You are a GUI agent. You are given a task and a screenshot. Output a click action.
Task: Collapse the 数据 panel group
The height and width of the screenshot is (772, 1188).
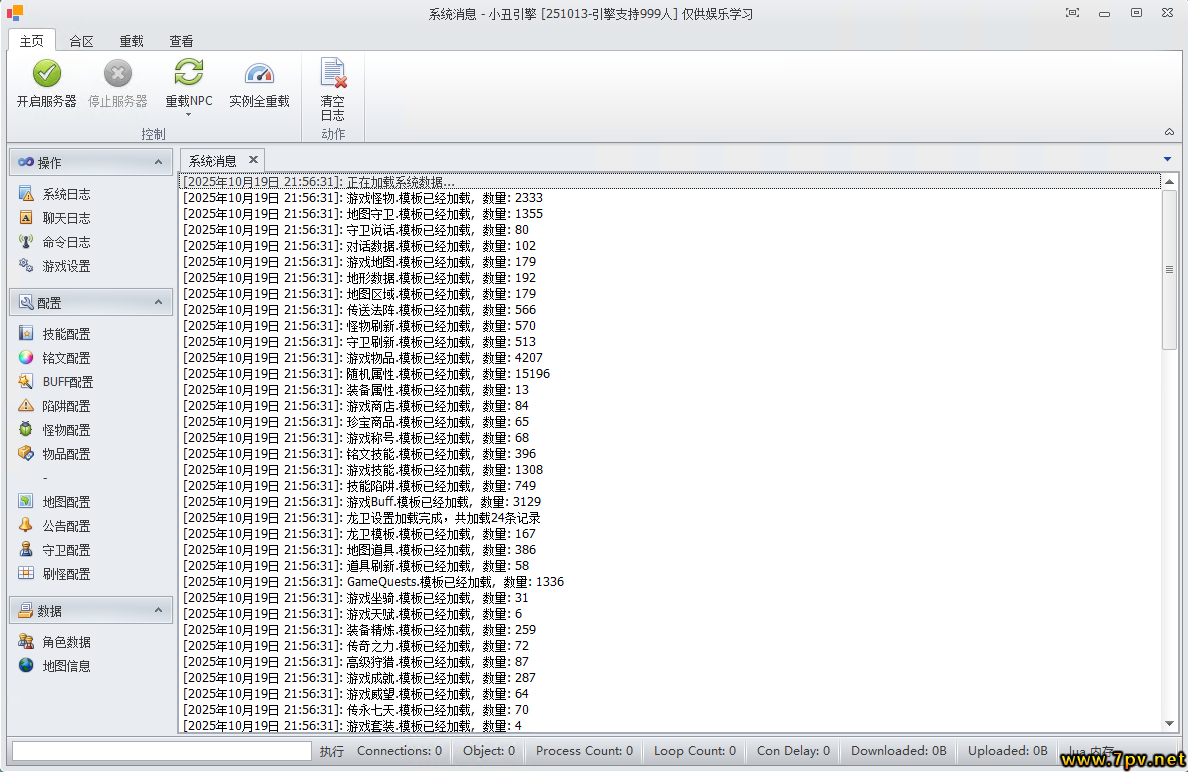[x=158, y=610]
